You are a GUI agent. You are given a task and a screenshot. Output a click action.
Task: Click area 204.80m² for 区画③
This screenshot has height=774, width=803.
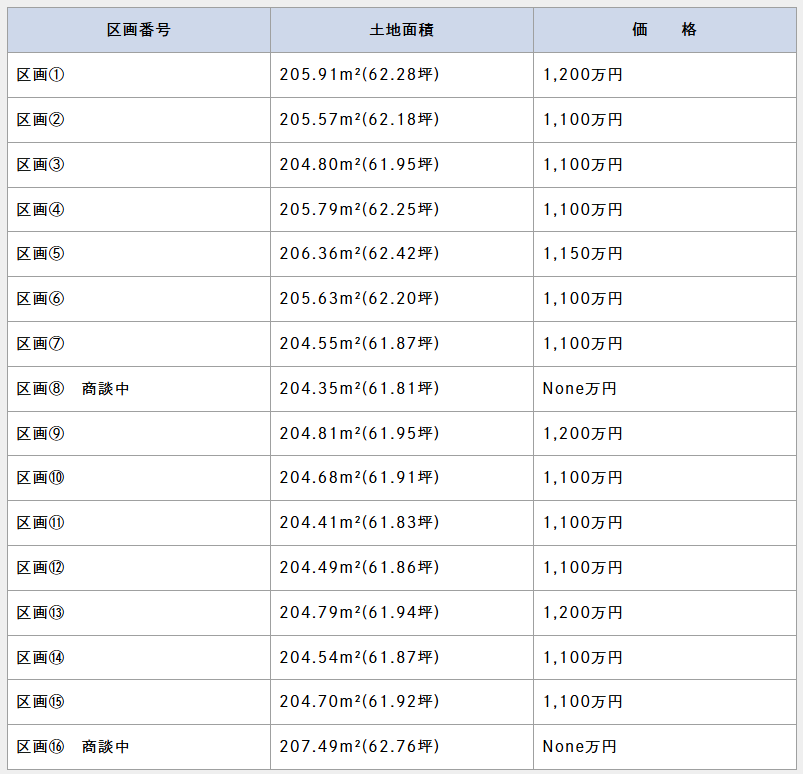[x=360, y=165]
